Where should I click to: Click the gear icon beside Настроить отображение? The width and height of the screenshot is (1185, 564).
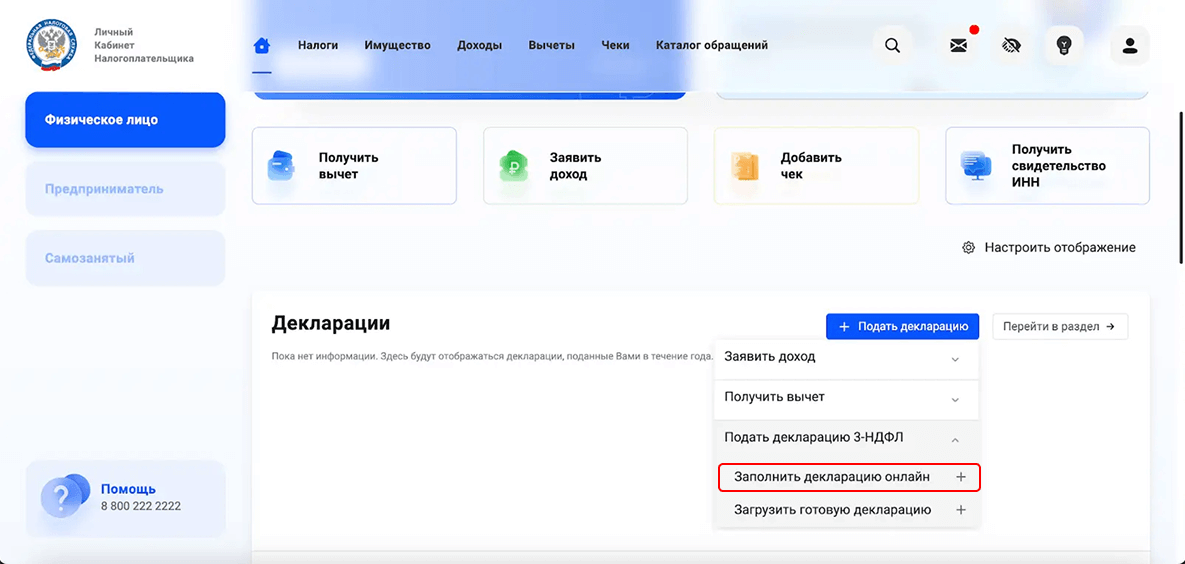click(x=968, y=247)
